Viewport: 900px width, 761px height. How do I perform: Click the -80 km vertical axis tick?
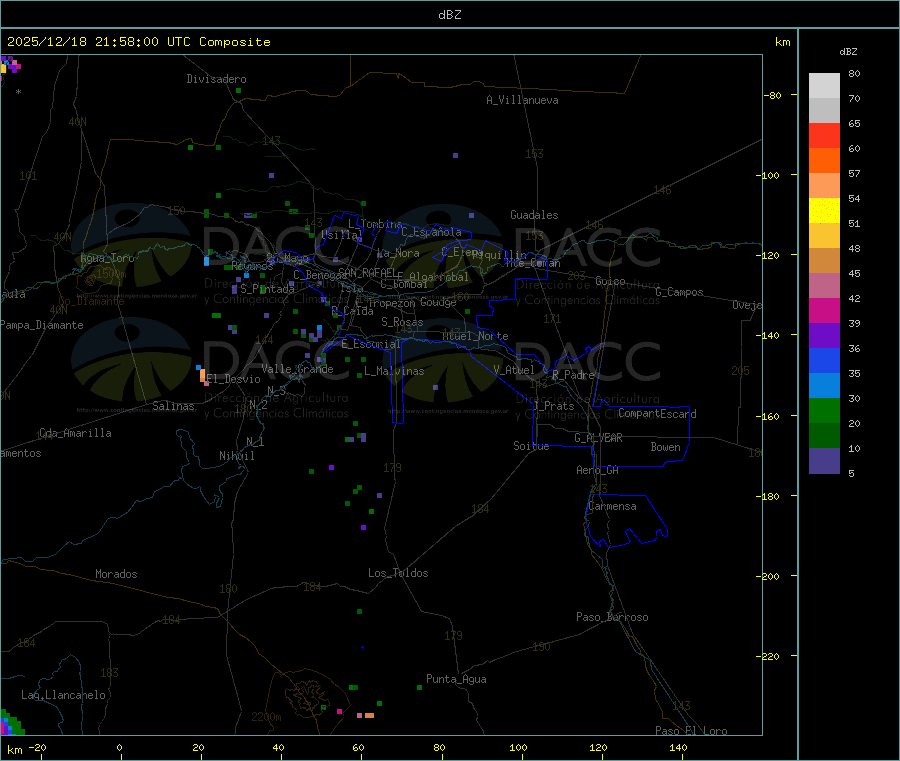(773, 95)
